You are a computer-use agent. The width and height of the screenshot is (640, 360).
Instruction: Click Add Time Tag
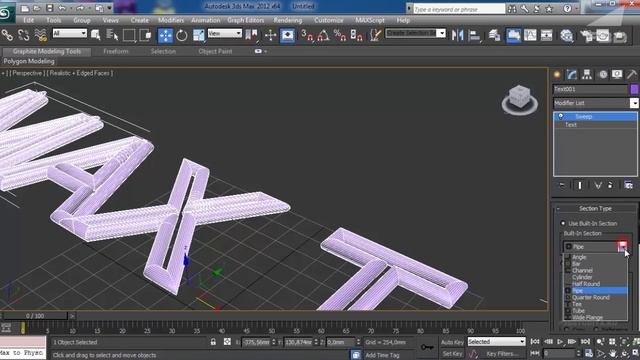(x=382, y=355)
